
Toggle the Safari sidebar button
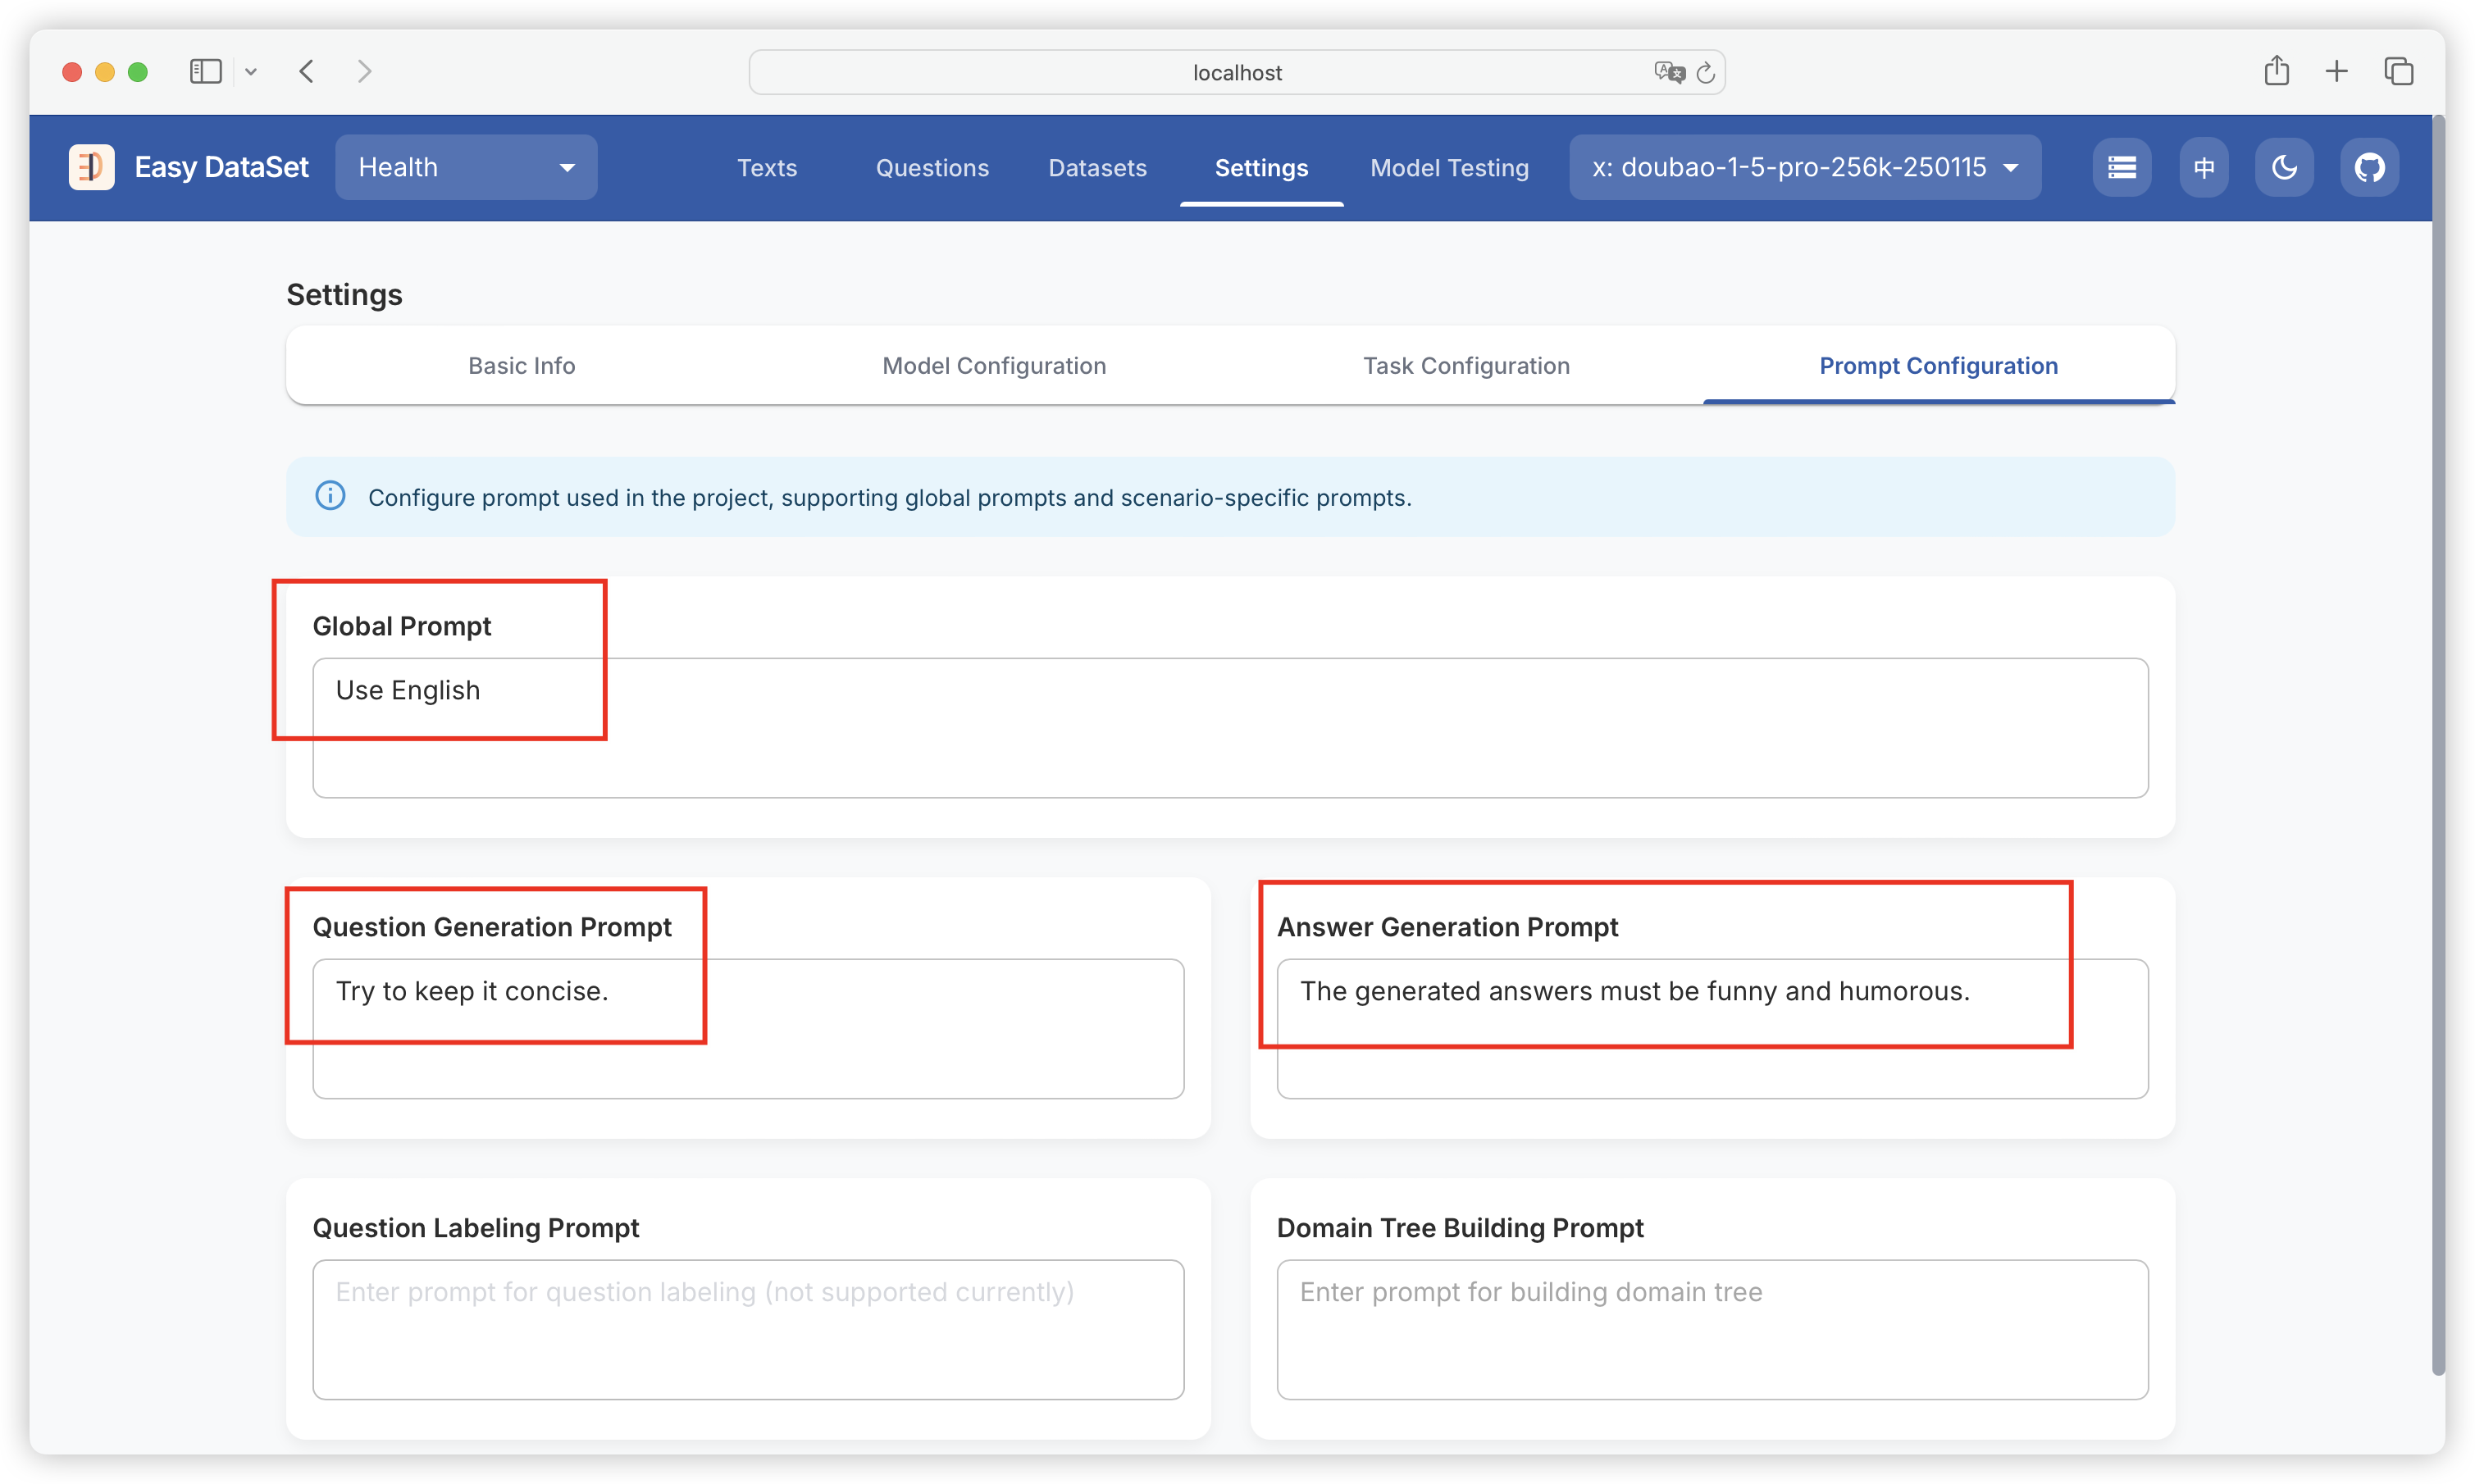coord(205,71)
